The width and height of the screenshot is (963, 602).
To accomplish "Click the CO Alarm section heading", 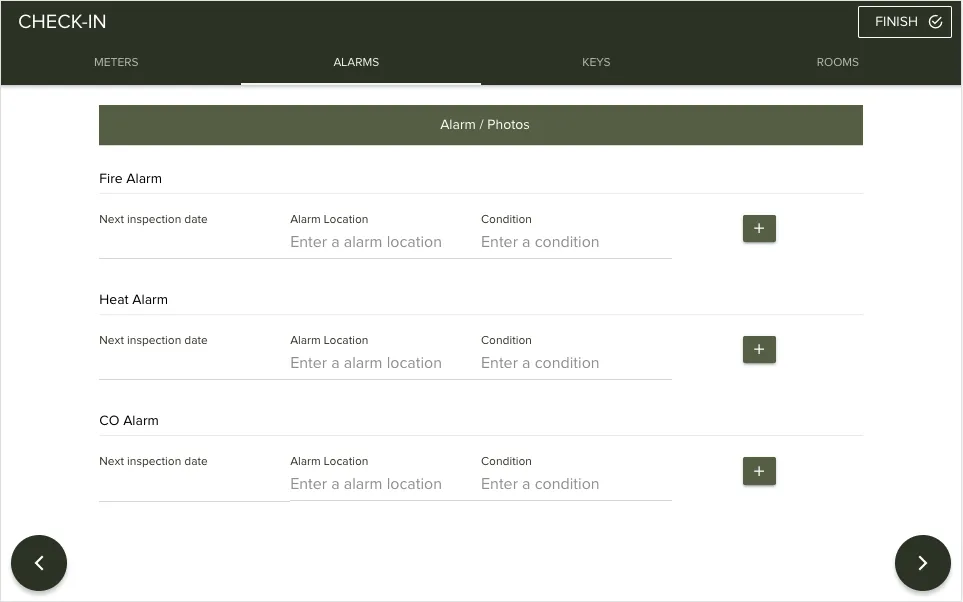I will 129,421.
